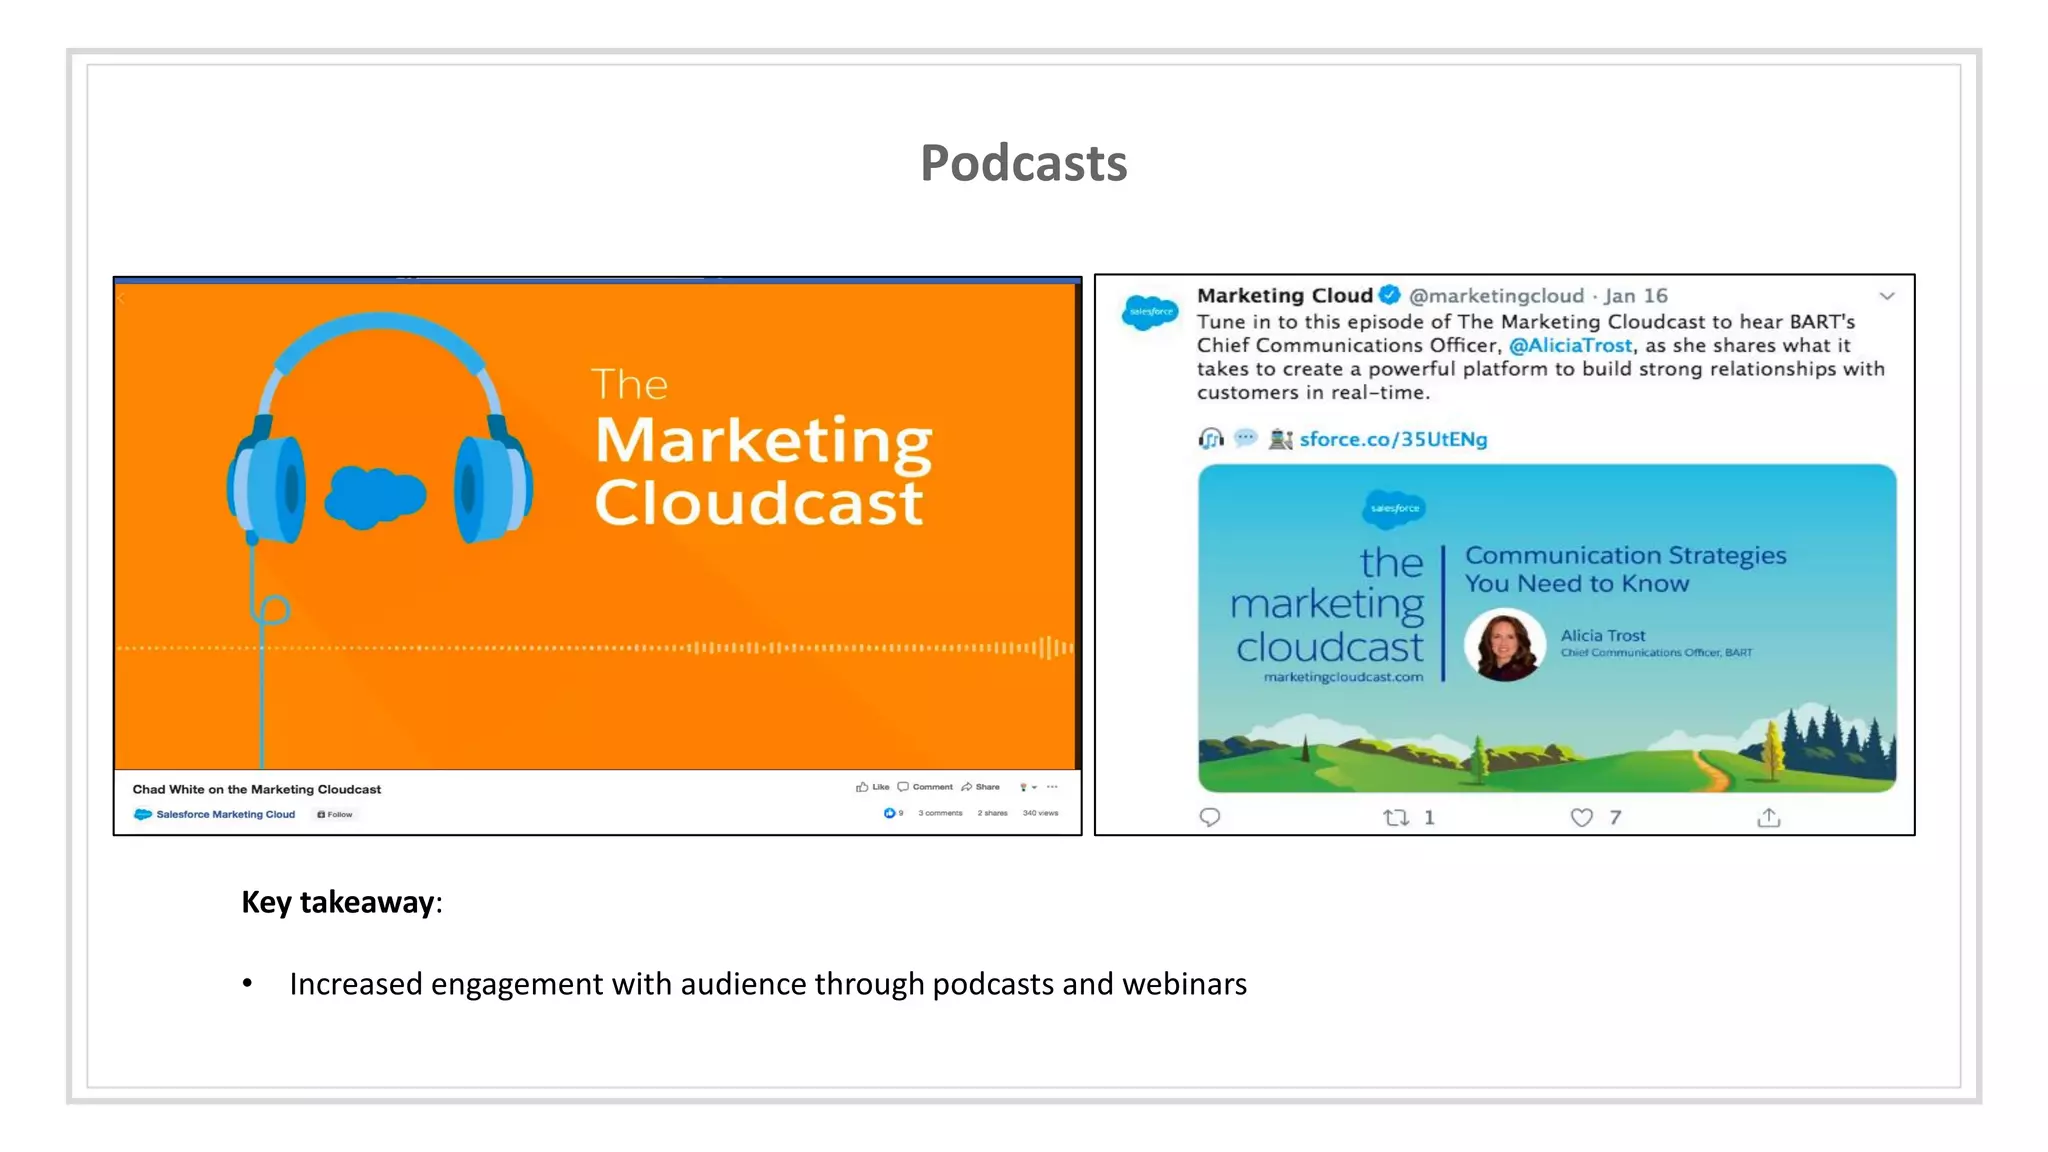Like the tweet with the heart icon
Image resolution: width=2048 pixels, height=1152 pixels.
pos(1581,817)
